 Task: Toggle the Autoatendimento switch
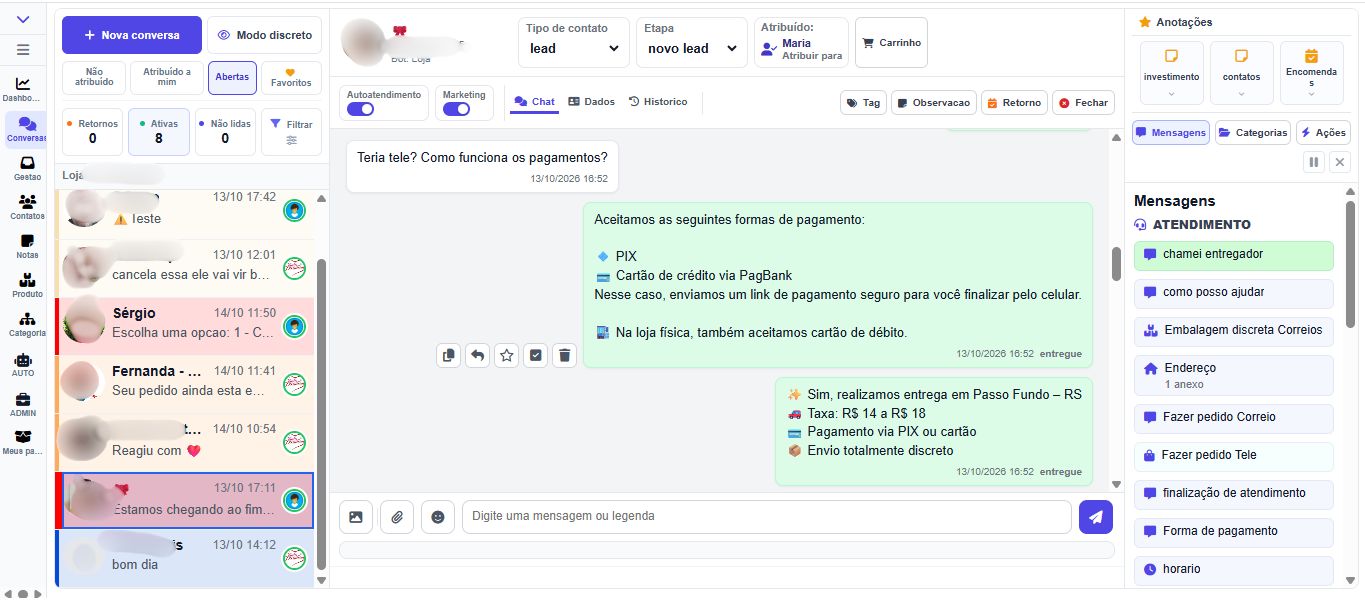click(360, 109)
